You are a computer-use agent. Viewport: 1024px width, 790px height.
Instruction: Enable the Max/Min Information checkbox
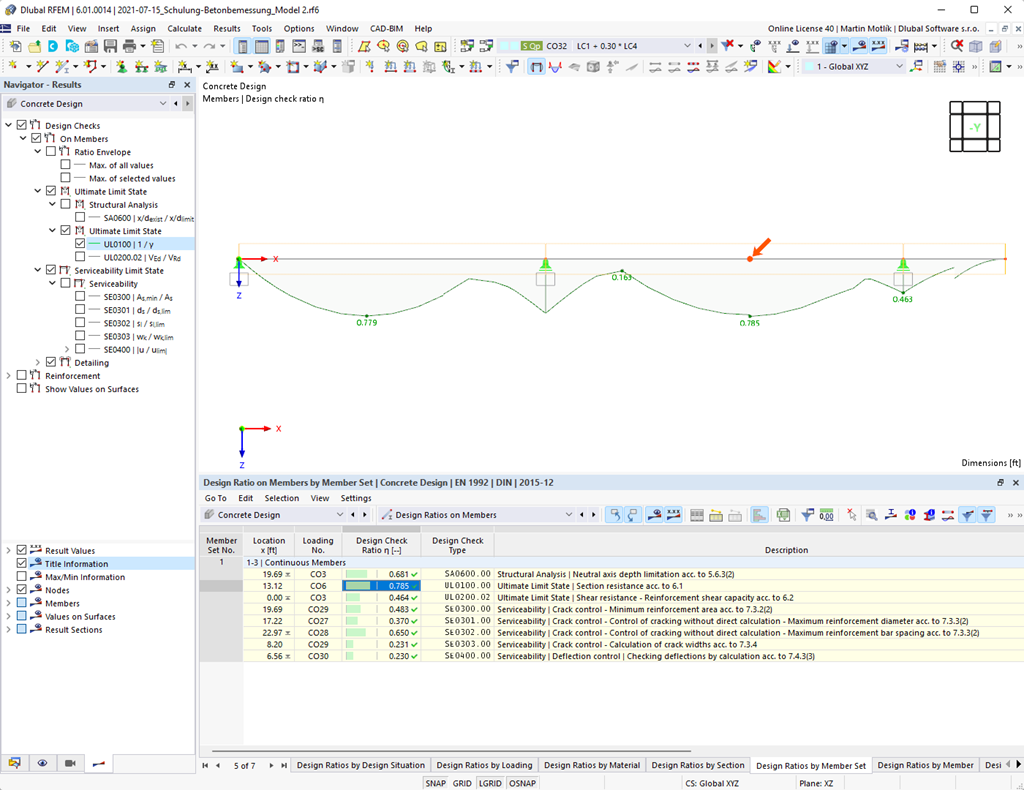[21, 576]
